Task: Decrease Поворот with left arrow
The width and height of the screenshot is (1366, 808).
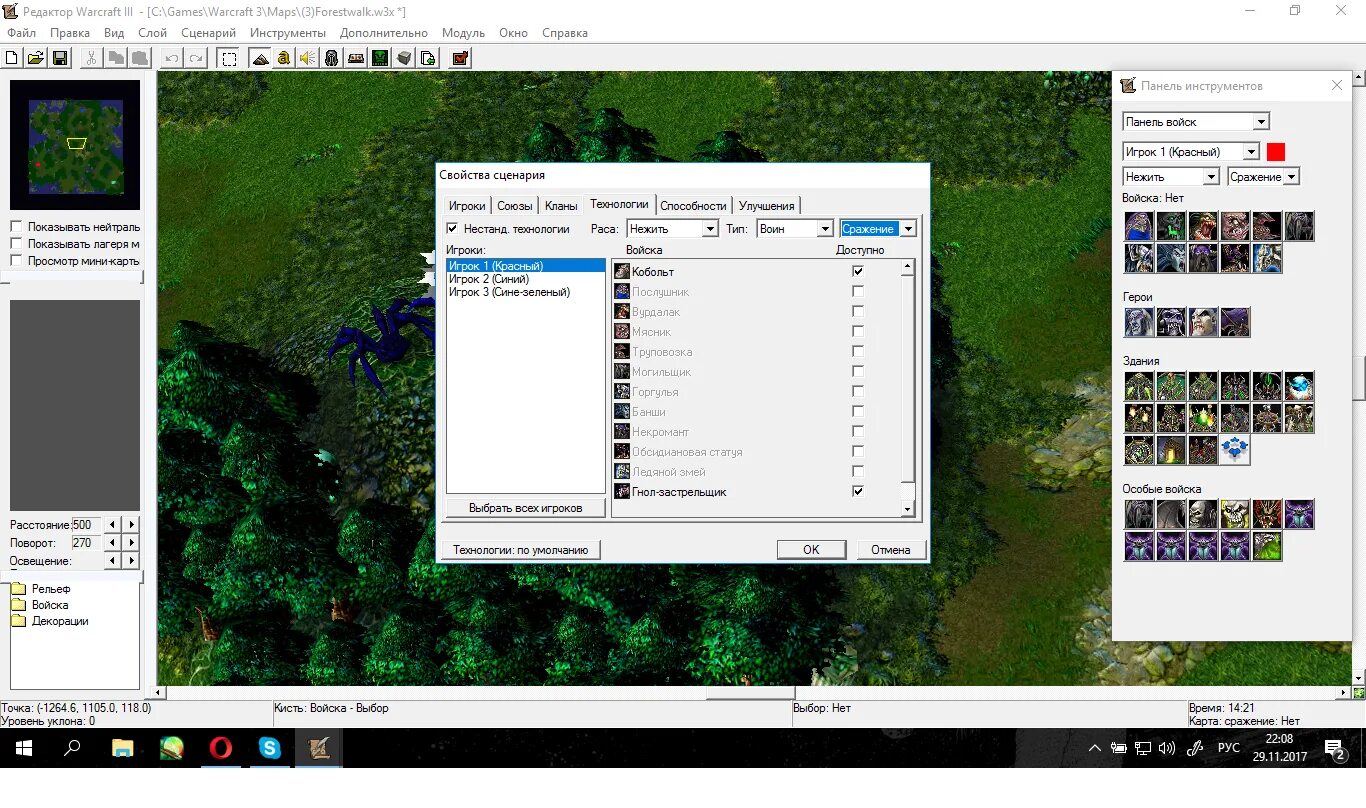Action: (112, 543)
